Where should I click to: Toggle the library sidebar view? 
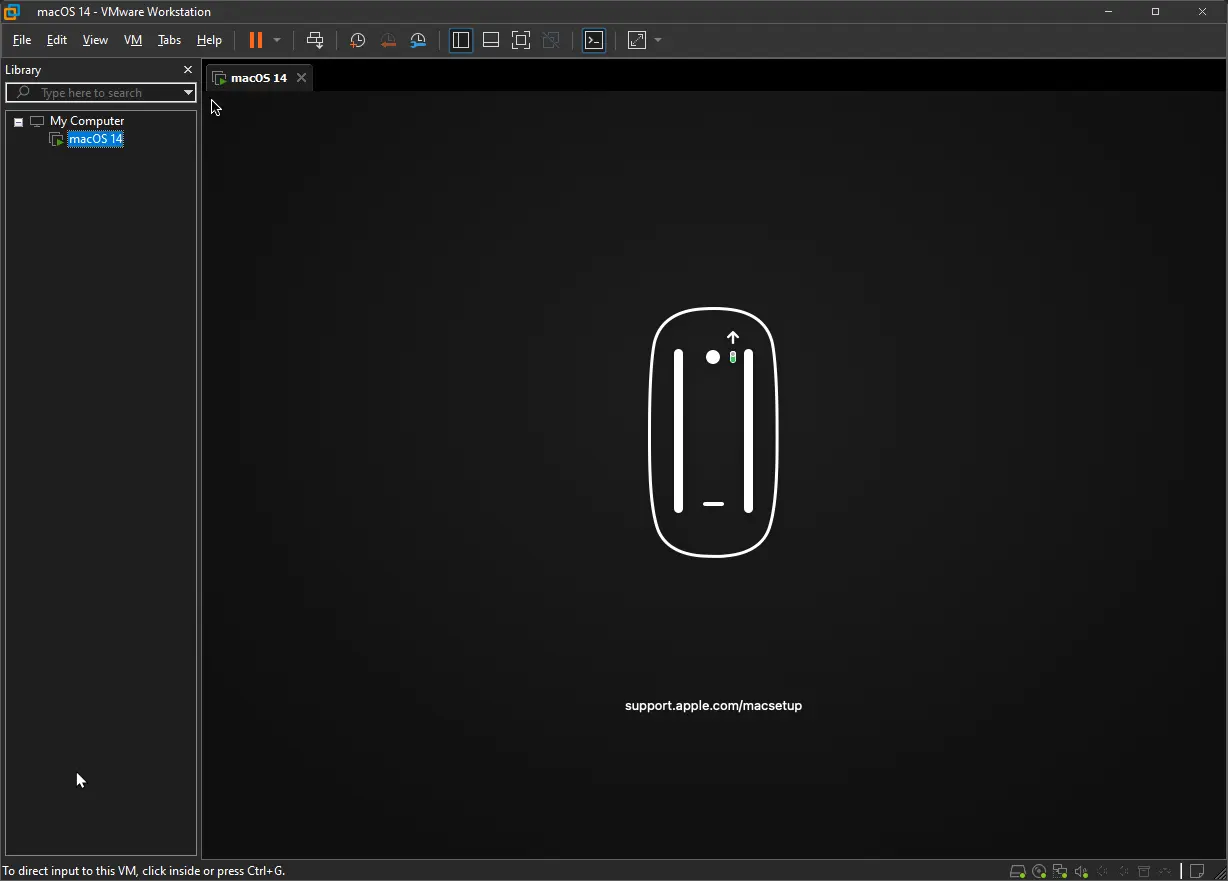pos(461,40)
